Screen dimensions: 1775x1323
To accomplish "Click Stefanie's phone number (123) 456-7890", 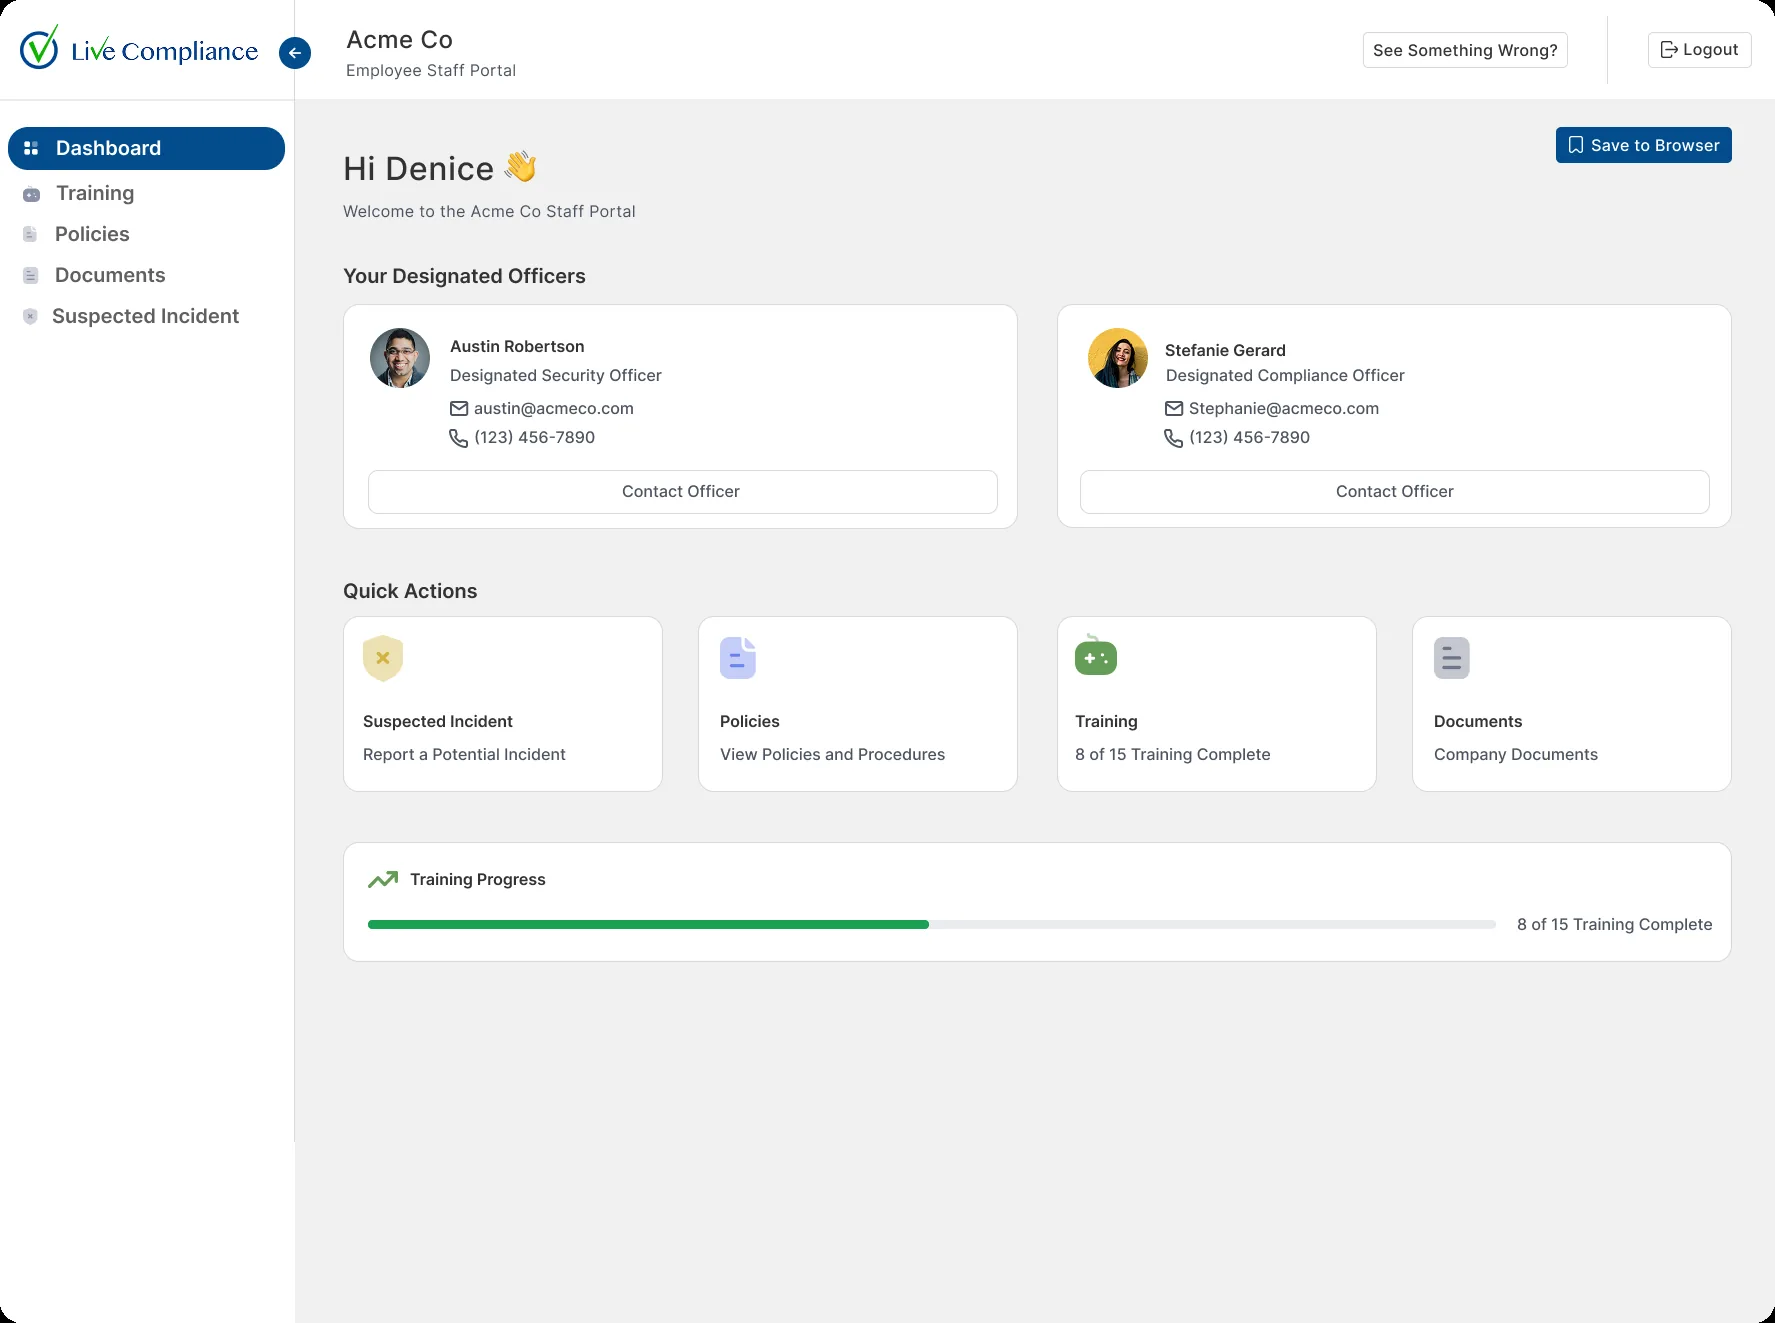I will pos(1250,438).
